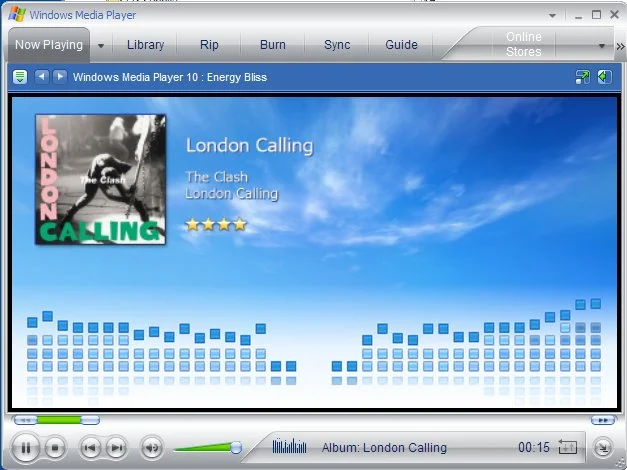627x470 pixels.
Task: Click the four-star rating
Action: [216, 224]
